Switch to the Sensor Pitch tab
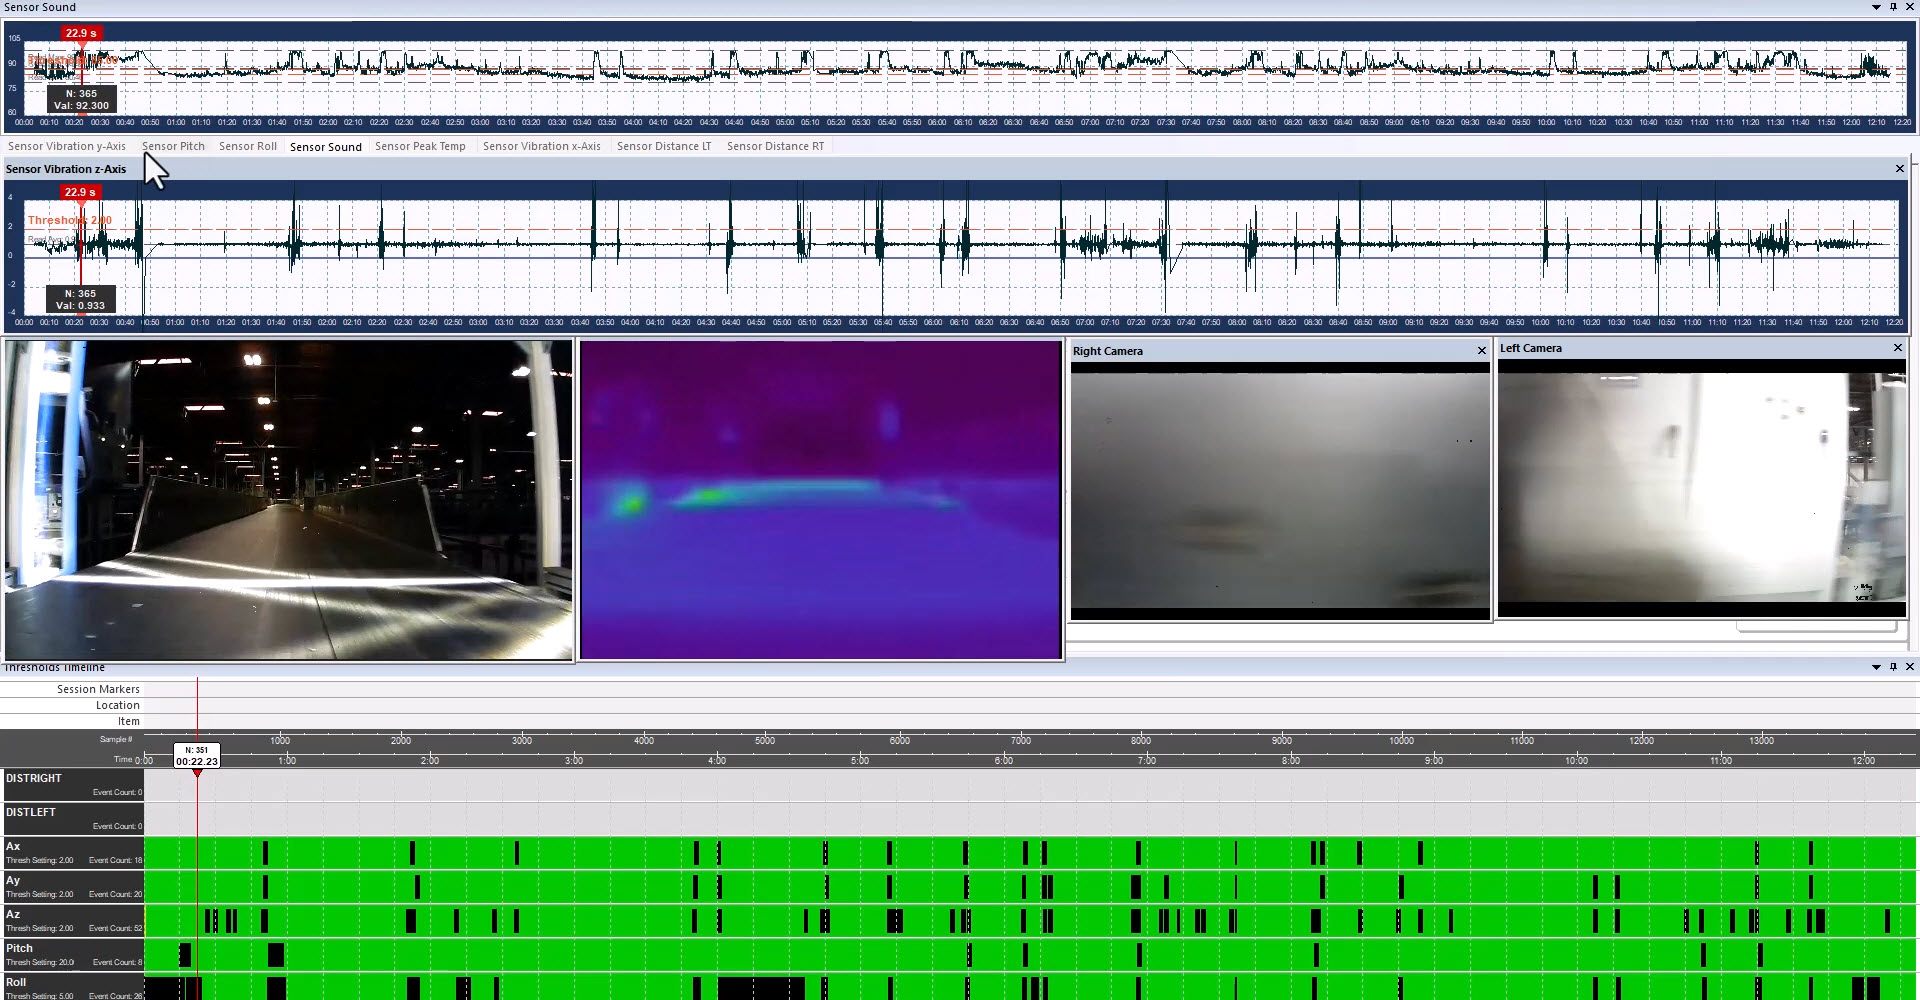This screenshot has width=1920, height=1000. click(173, 146)
